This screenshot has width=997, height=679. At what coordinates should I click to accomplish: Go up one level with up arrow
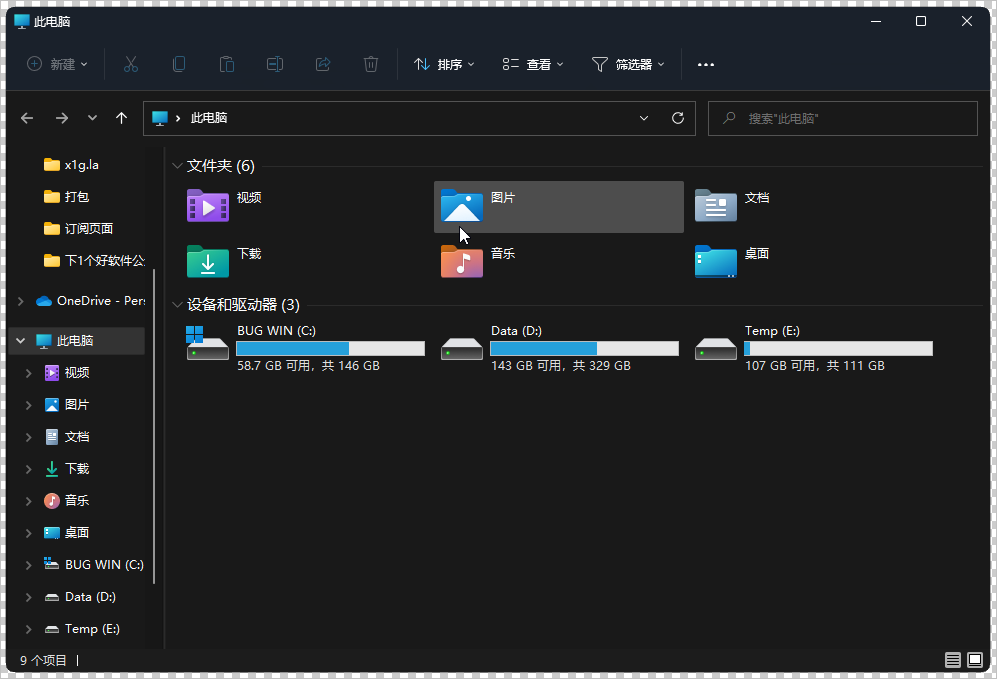coord(122,118)
